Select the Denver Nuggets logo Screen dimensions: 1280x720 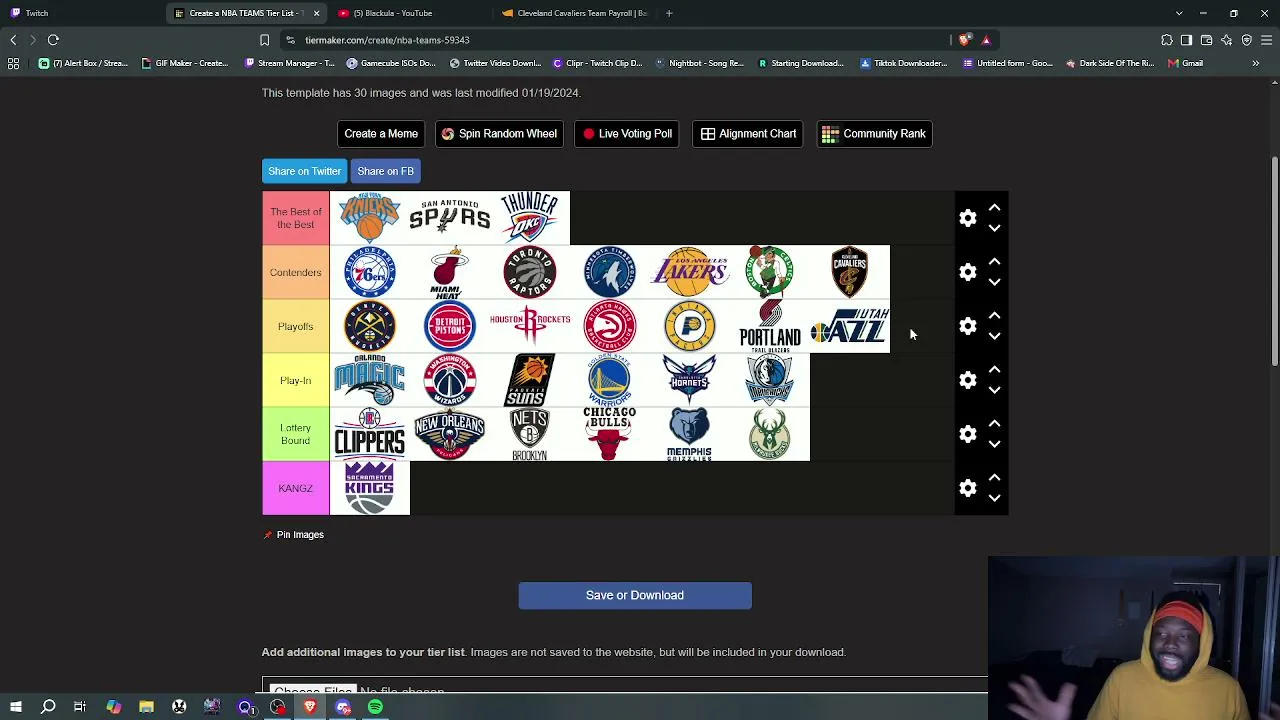point(370,326)
